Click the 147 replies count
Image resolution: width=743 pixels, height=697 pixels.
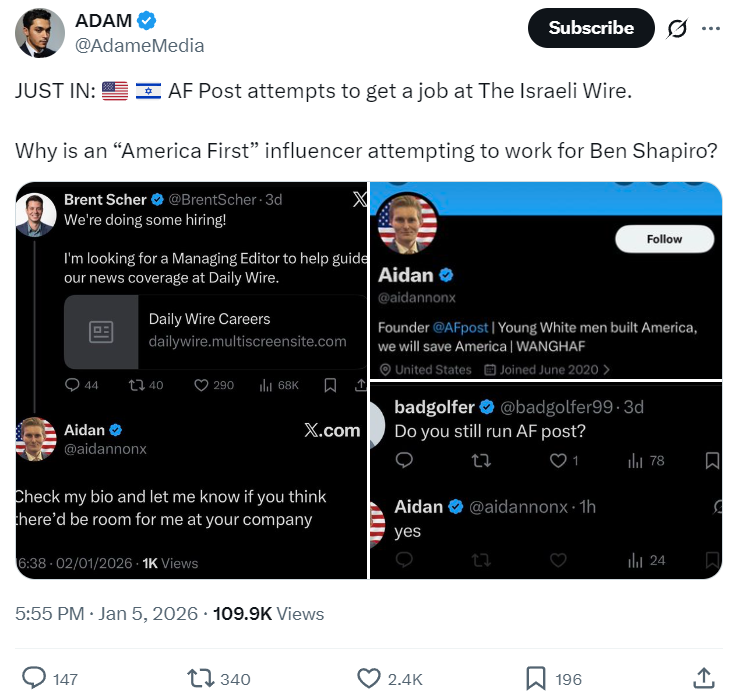click(65, 679)
